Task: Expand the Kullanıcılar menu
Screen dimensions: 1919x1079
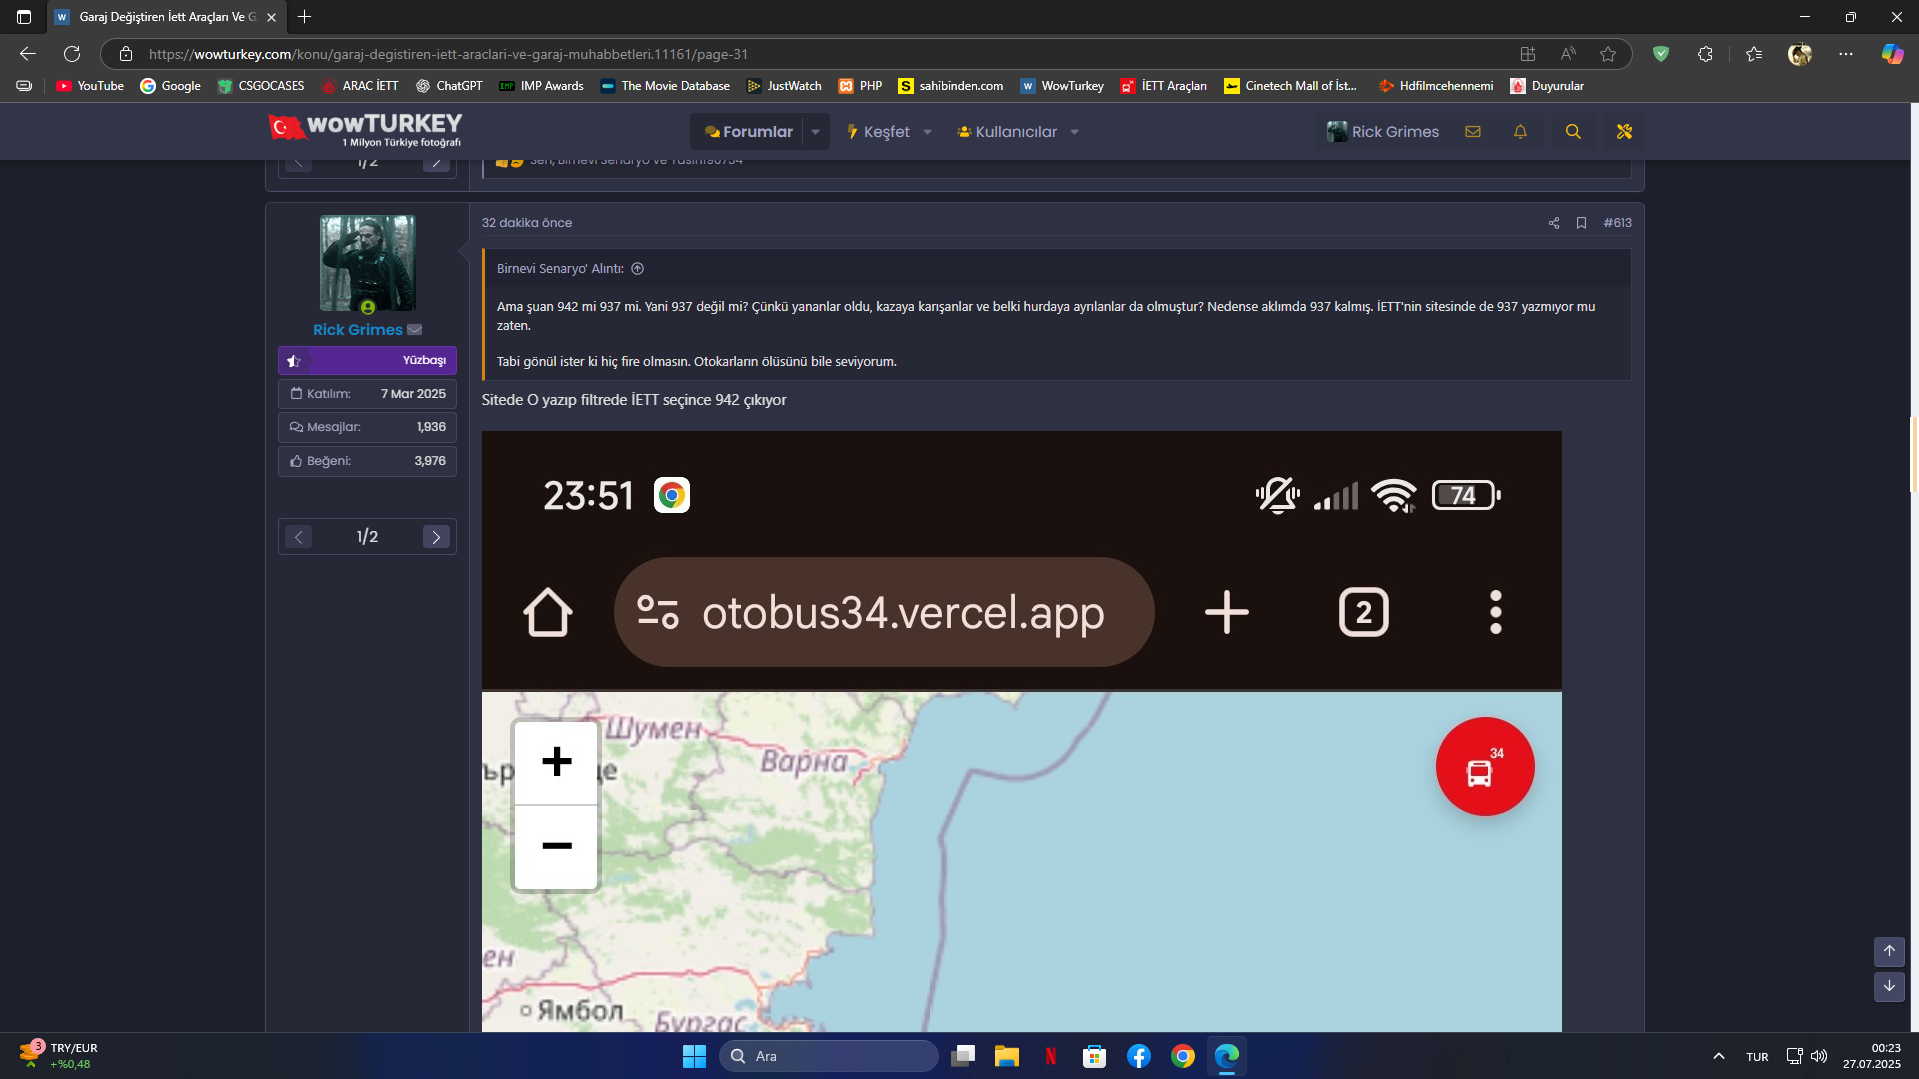Action: 1017,132
